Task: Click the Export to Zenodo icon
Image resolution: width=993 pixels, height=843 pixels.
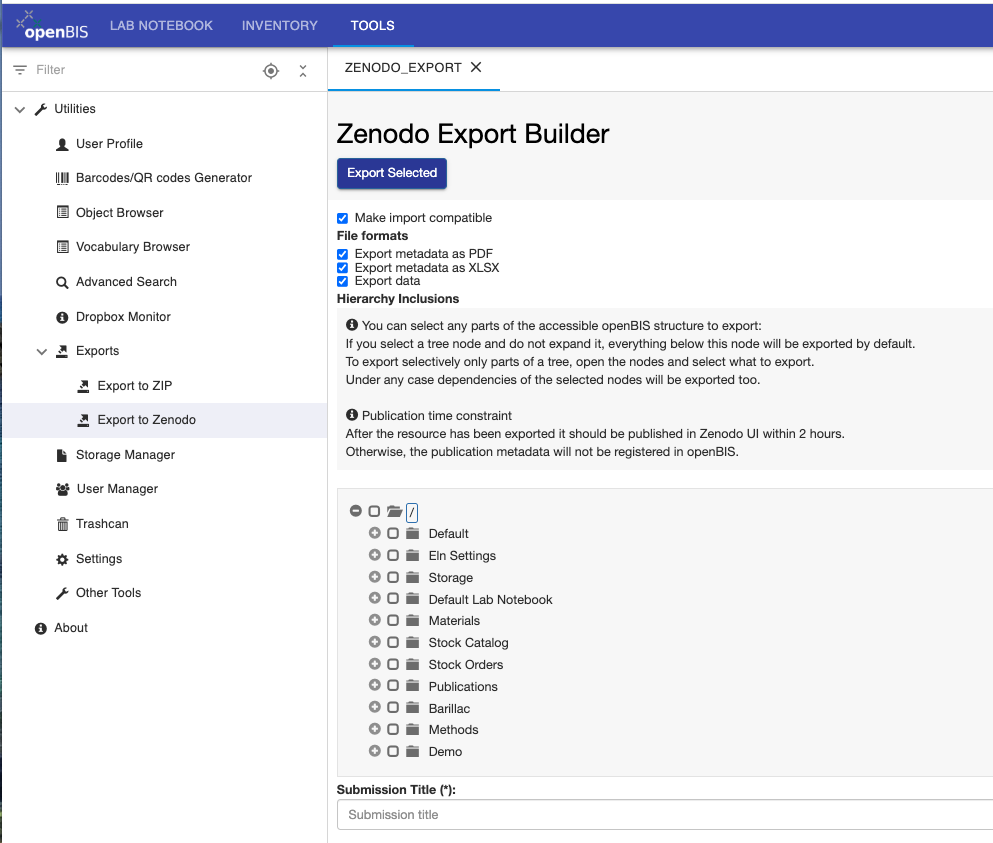Action: coord(83,420)
